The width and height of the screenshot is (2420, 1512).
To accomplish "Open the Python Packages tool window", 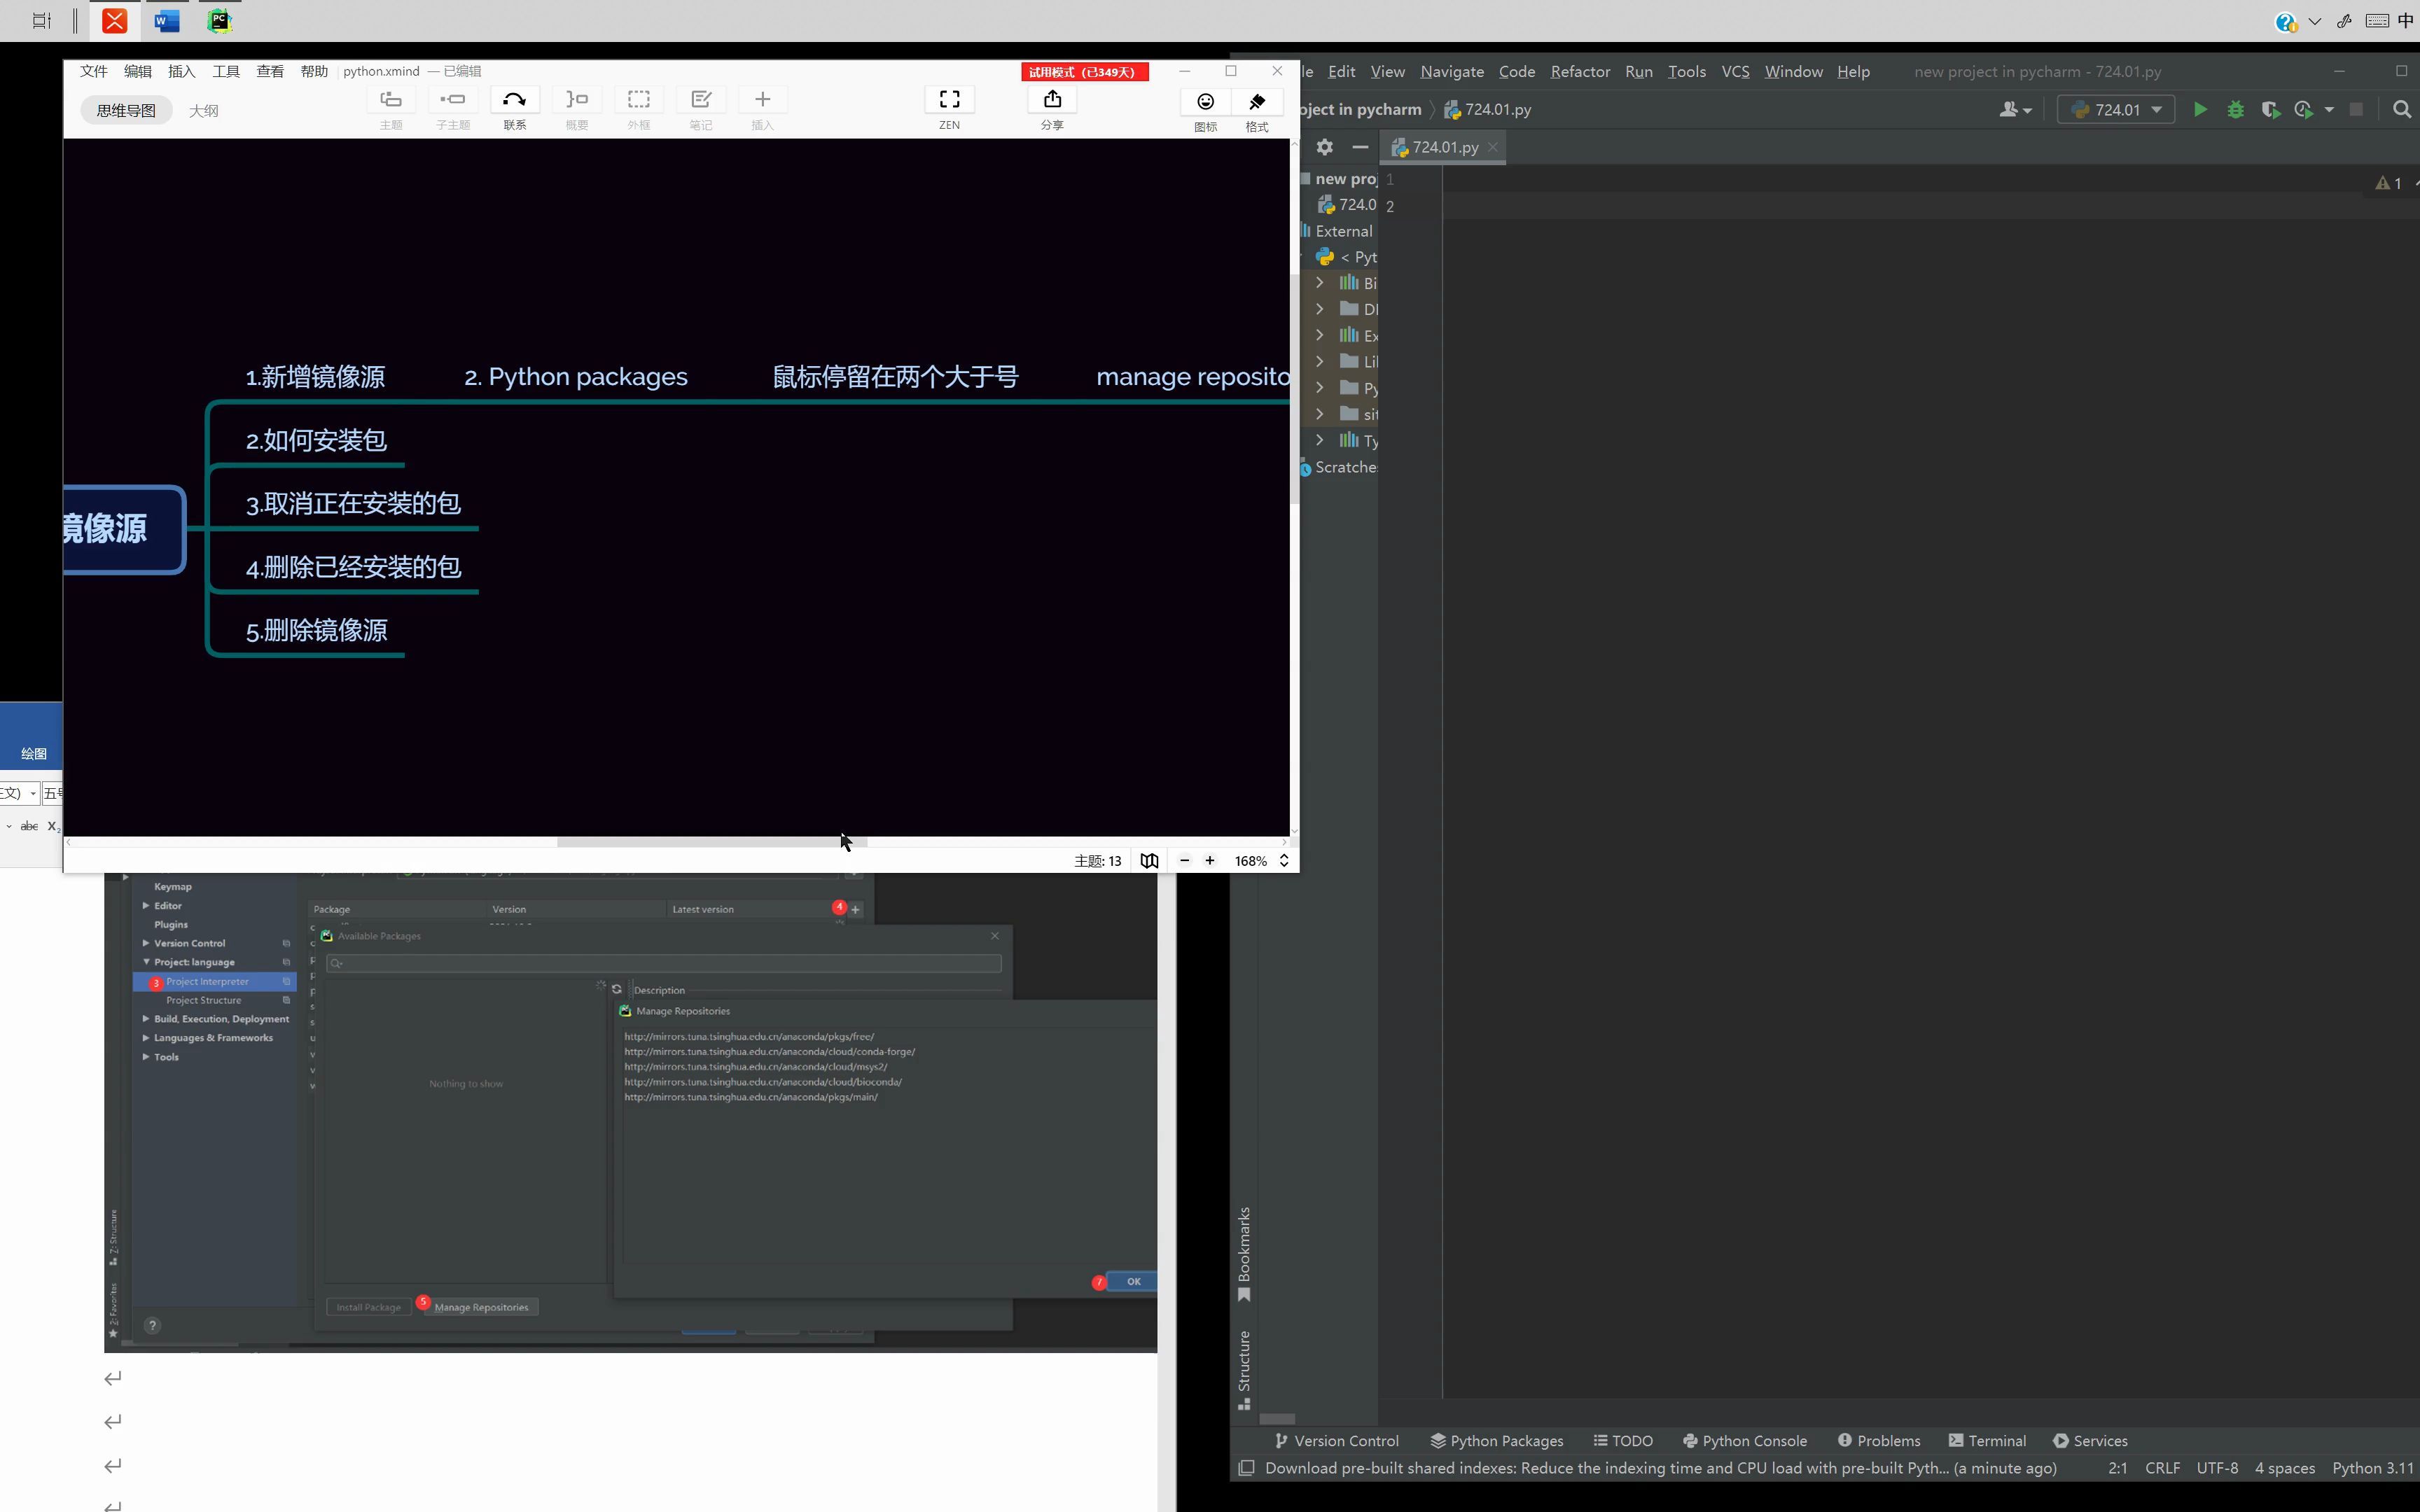I will 1496,1441.
